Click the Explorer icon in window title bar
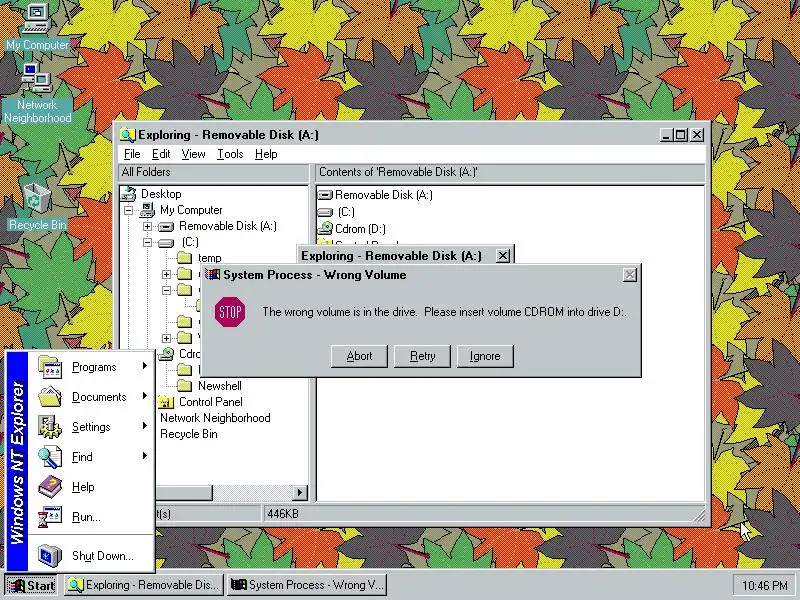 point(128,135)
